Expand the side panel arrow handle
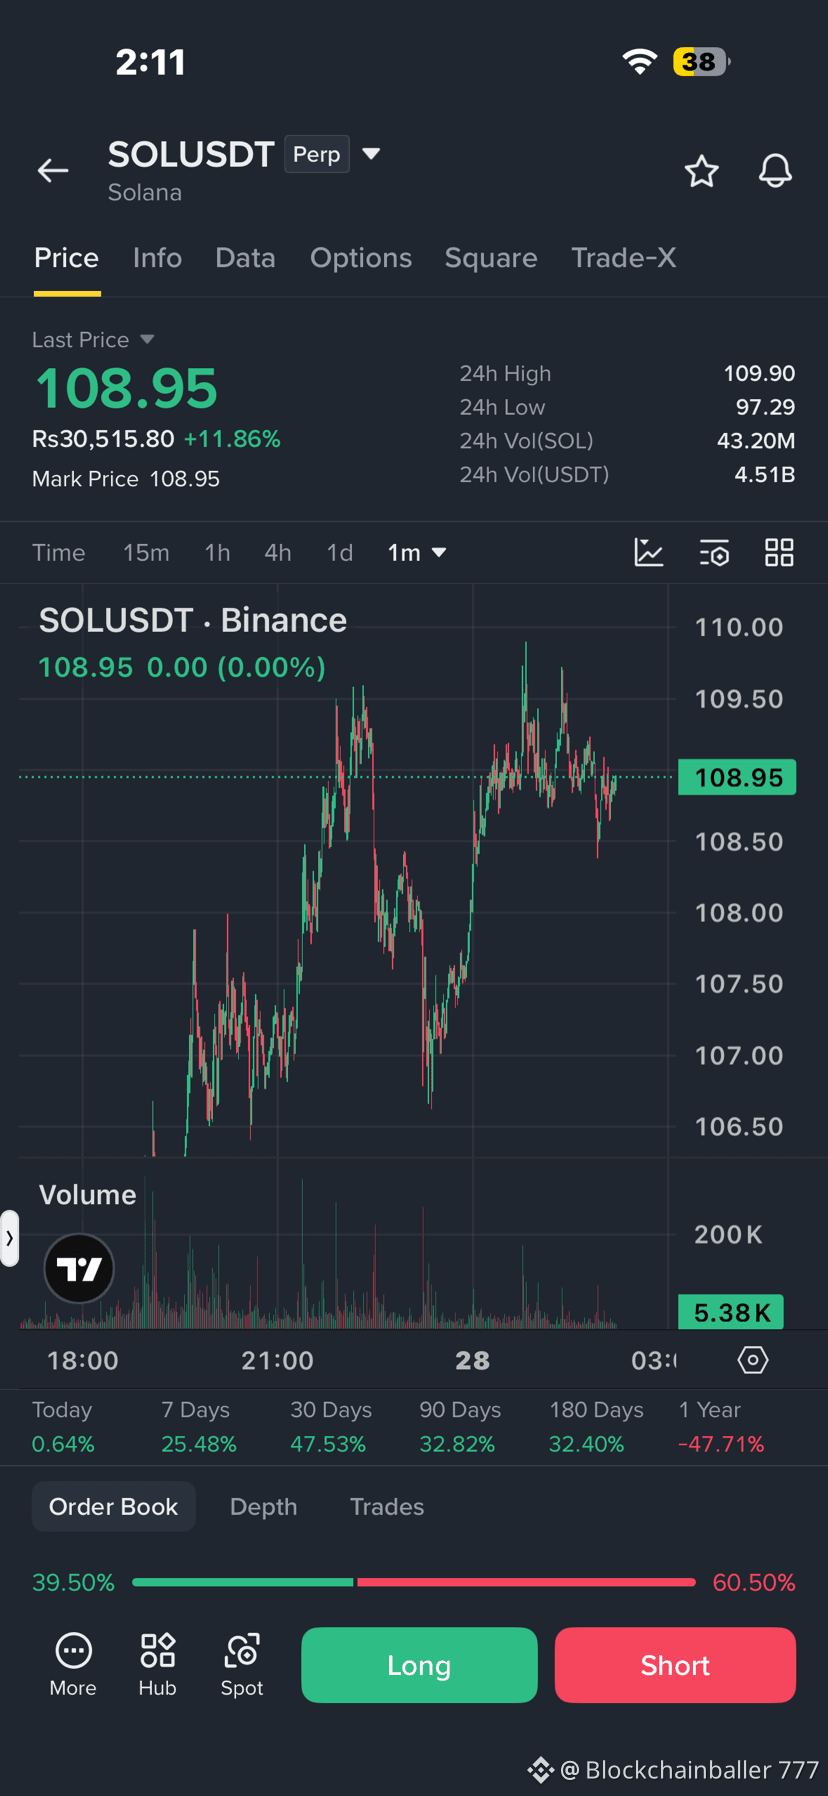 click(x=9, y=1238)
